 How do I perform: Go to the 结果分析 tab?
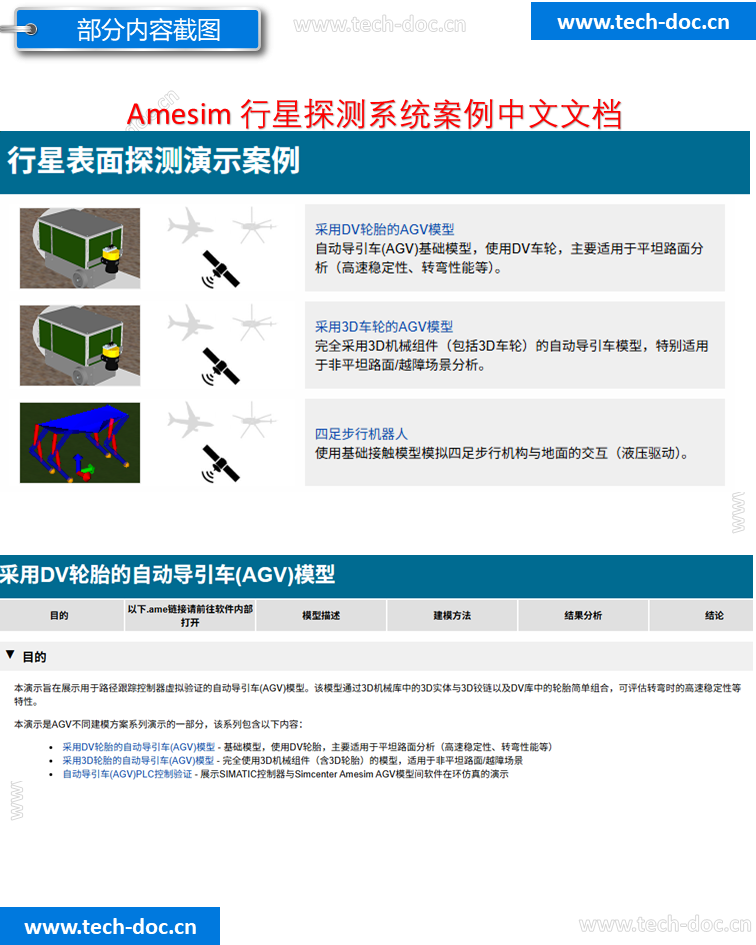coord(583,615)
